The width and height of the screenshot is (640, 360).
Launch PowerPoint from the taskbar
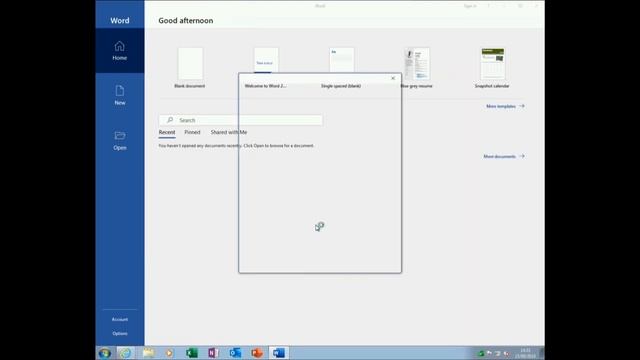coord(257,353)
